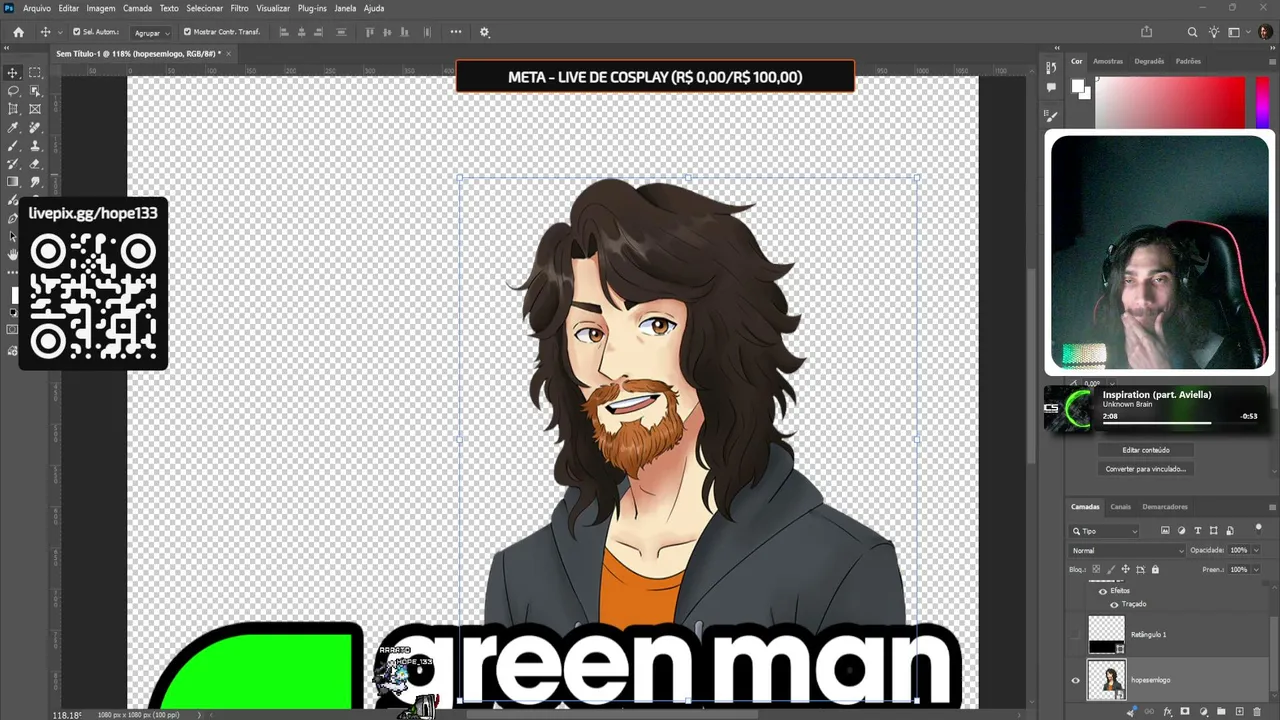
Task: Toggle Efeitos visibility eye
Action: (x=1103, y=591)
